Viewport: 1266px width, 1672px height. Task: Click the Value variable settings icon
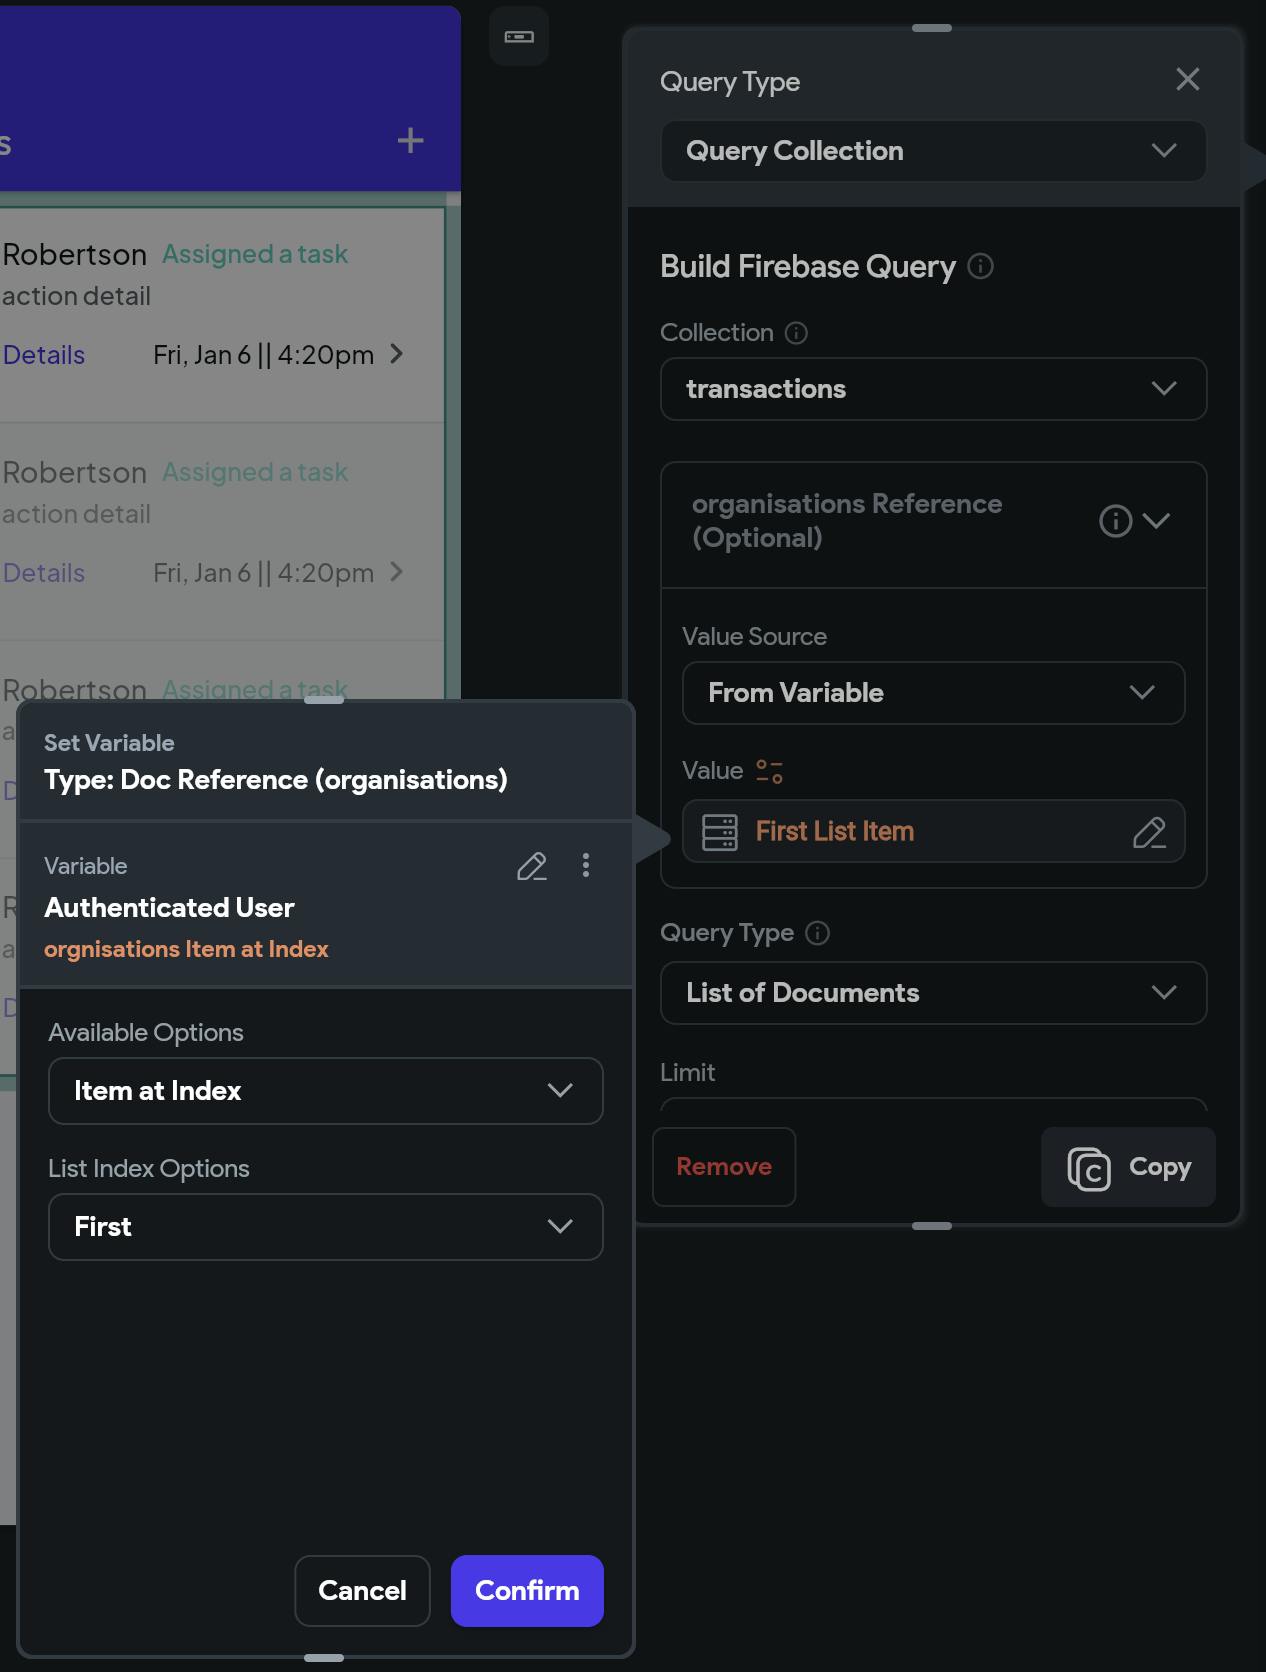769,771
